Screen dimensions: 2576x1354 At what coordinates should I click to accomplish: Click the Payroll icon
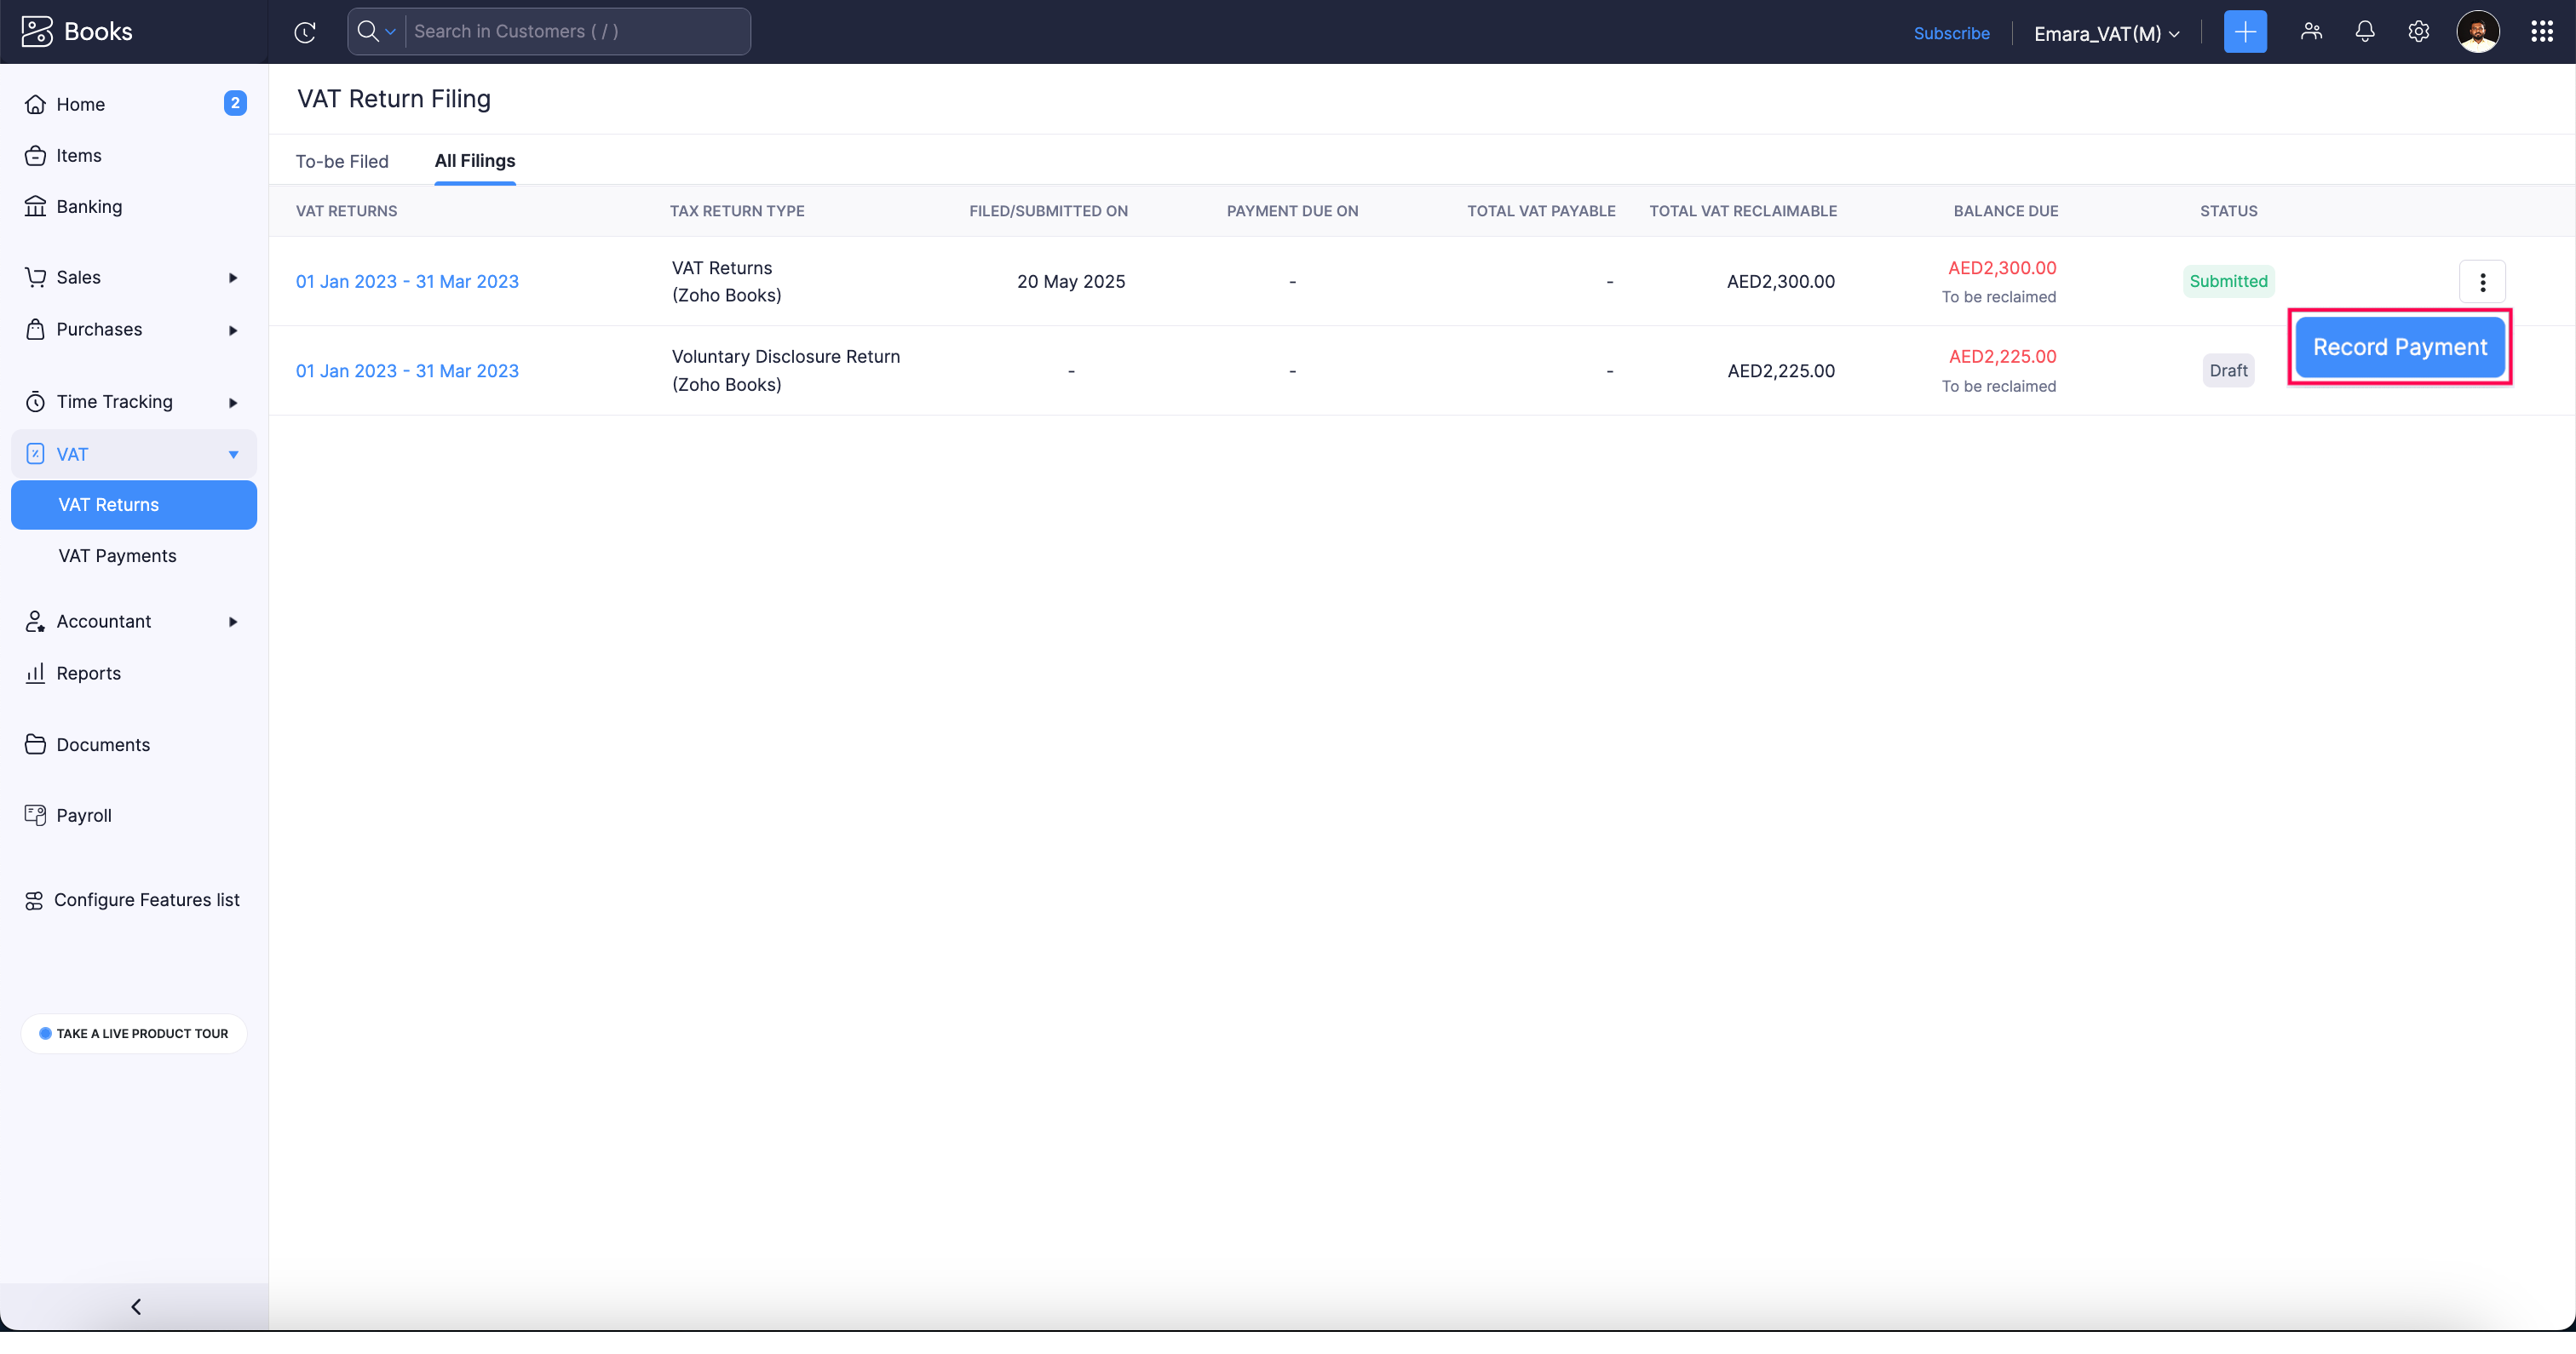[x=35, y=815]
